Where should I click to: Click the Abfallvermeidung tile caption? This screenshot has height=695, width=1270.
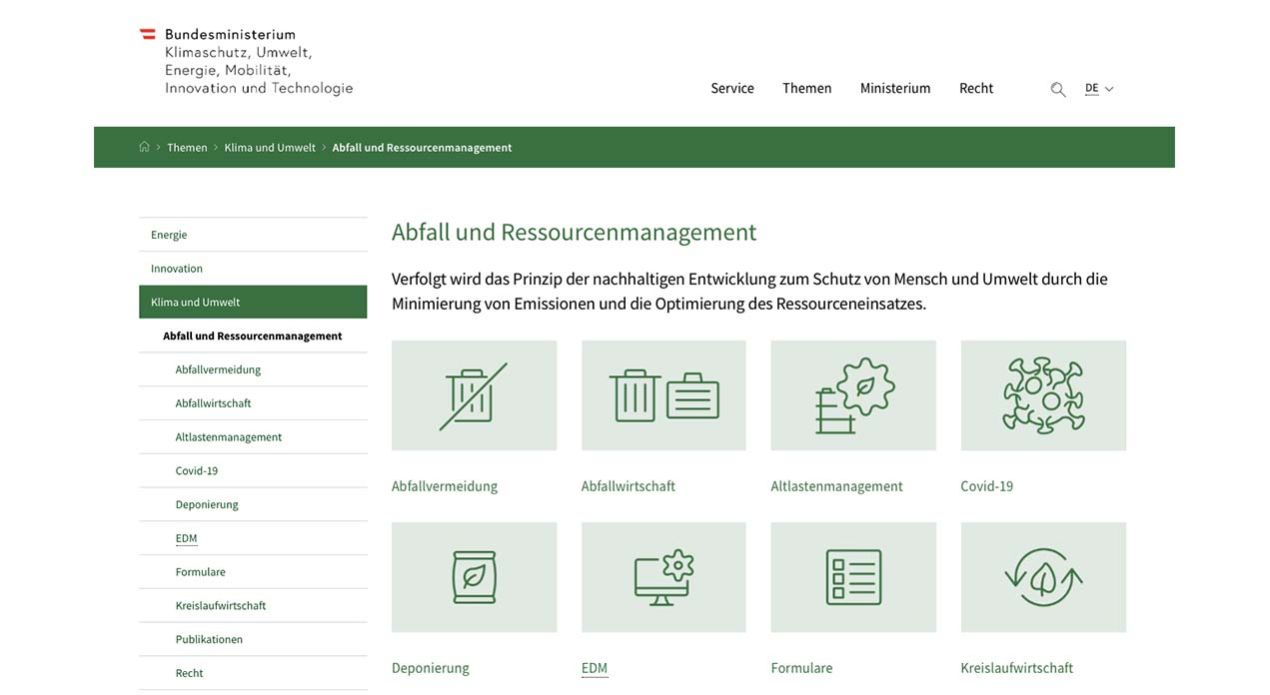444,486
